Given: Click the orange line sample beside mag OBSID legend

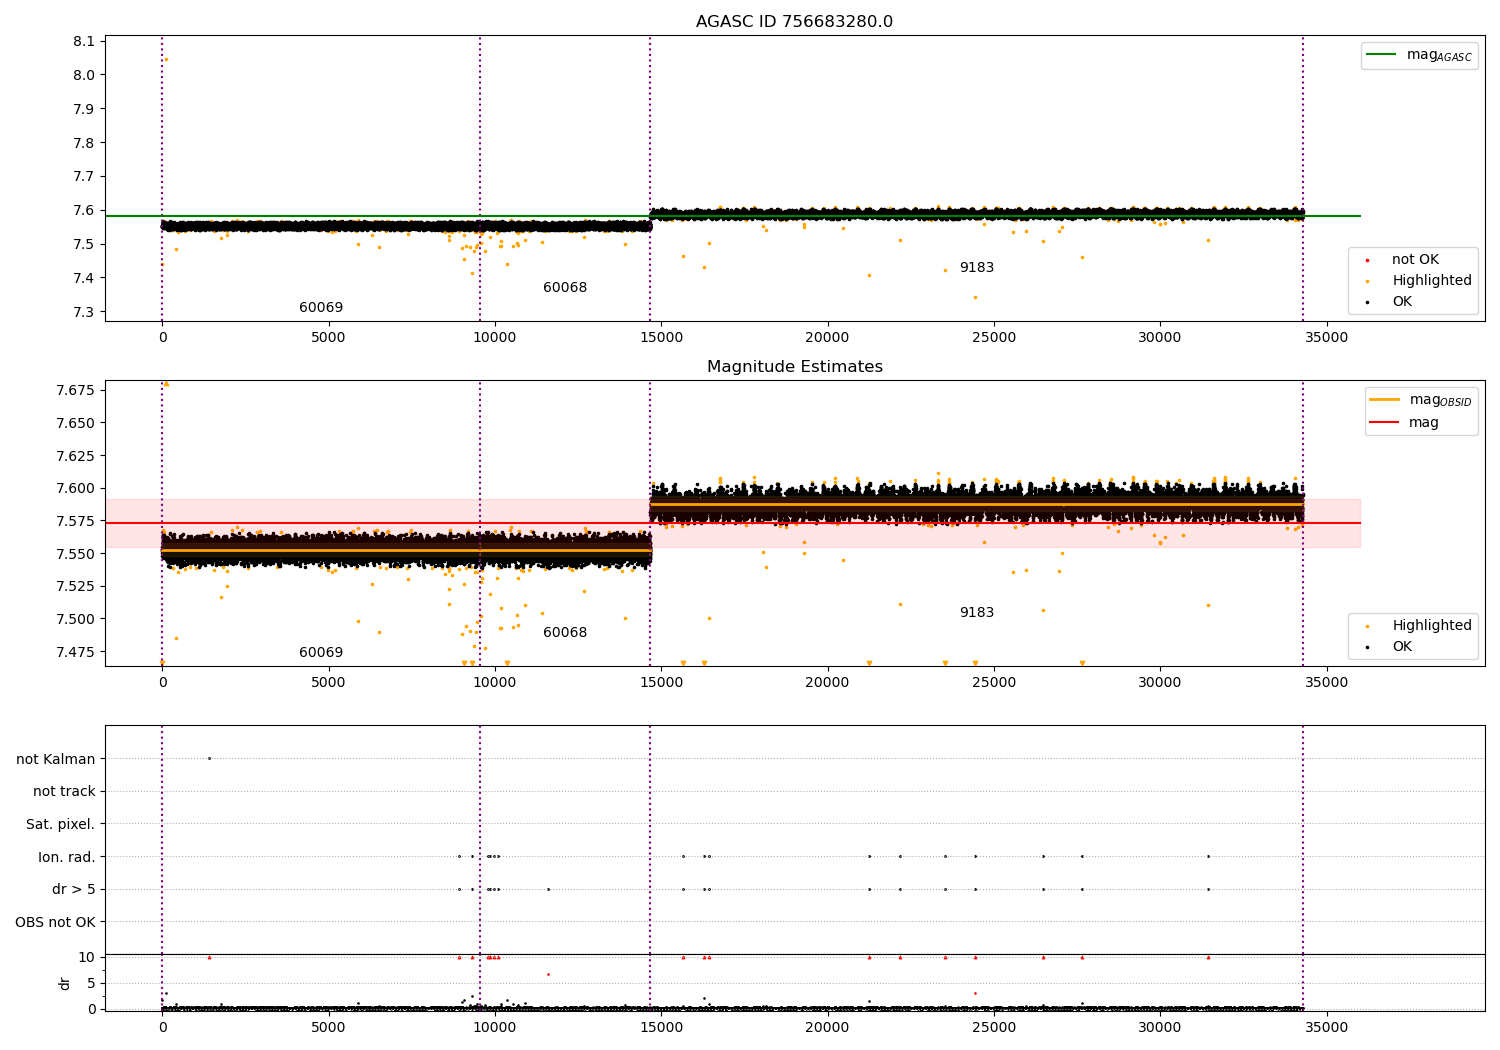Looking at the screenshot, I should (1385, 400).
